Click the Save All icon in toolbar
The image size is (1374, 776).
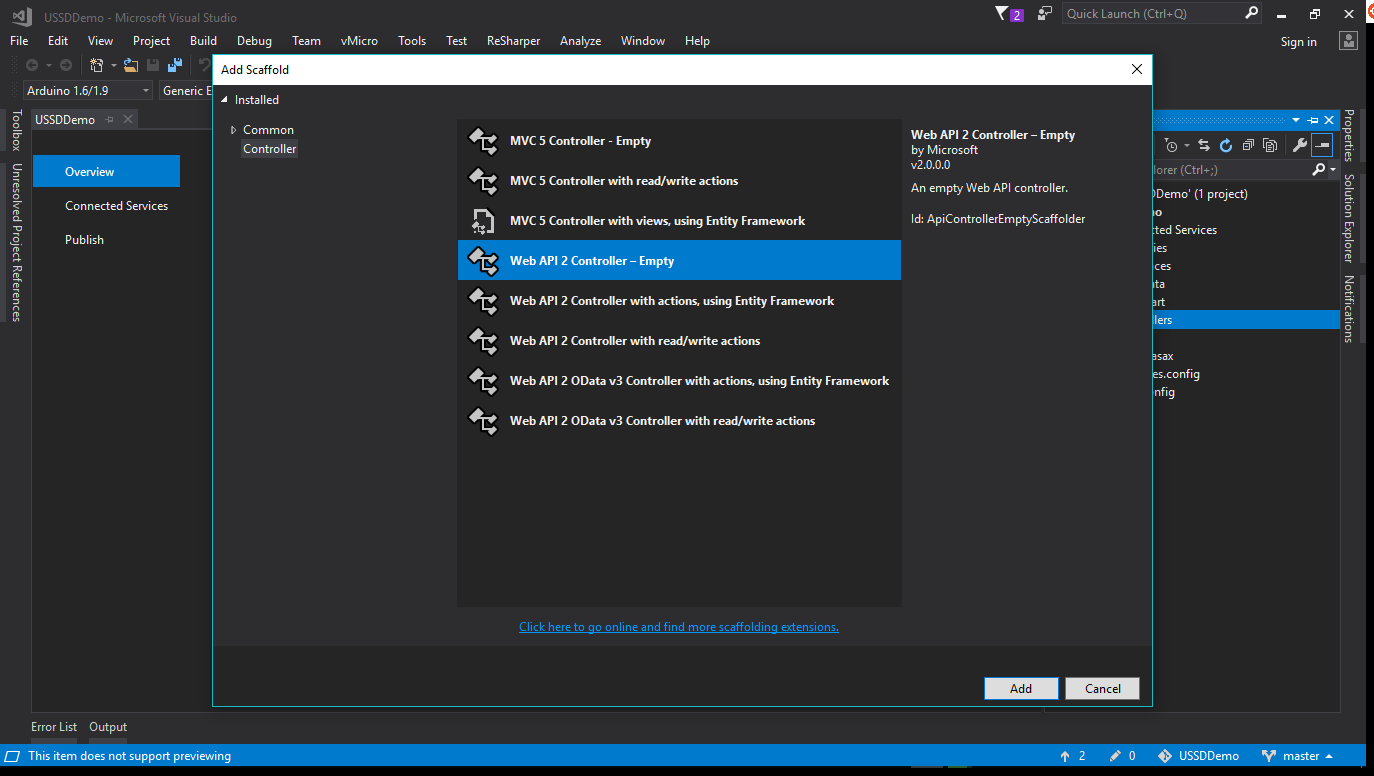175,65
